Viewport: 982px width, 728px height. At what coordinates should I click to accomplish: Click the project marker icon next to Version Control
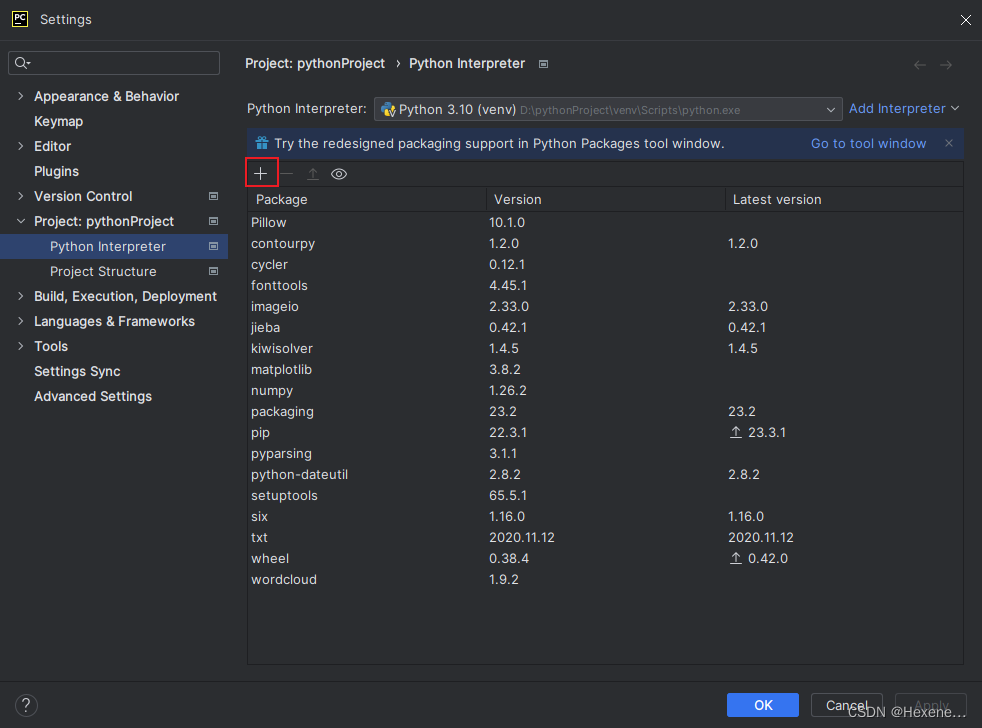(214, 196)
